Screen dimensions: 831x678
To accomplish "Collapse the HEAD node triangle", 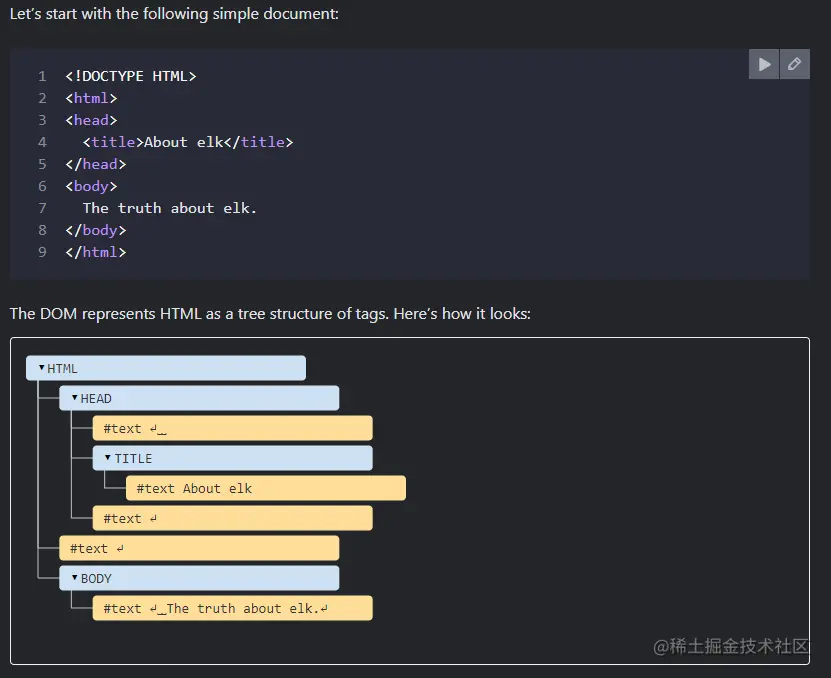I will tap(74, 398).
